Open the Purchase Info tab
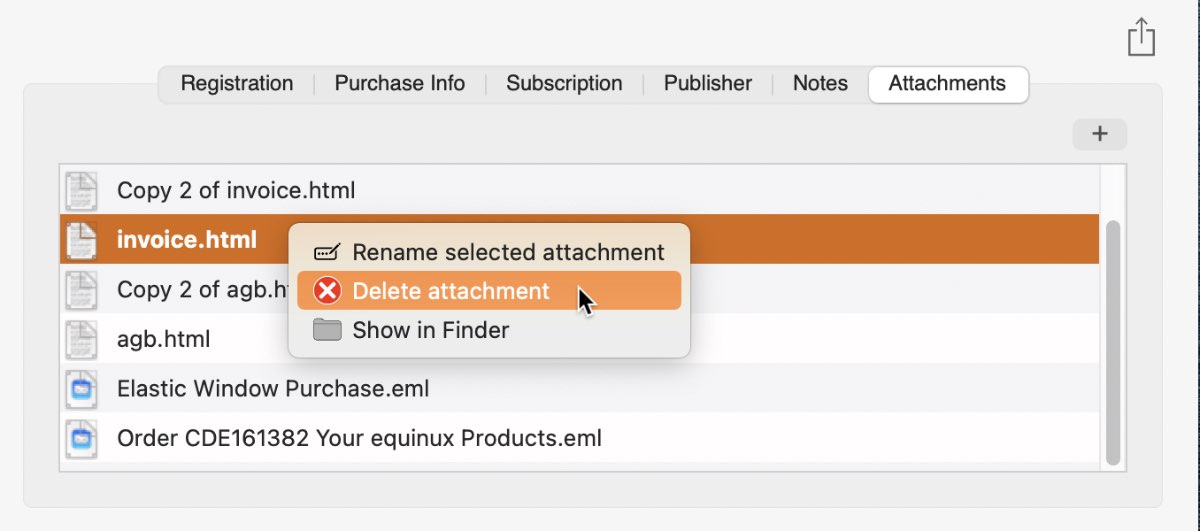 [400, 84]
